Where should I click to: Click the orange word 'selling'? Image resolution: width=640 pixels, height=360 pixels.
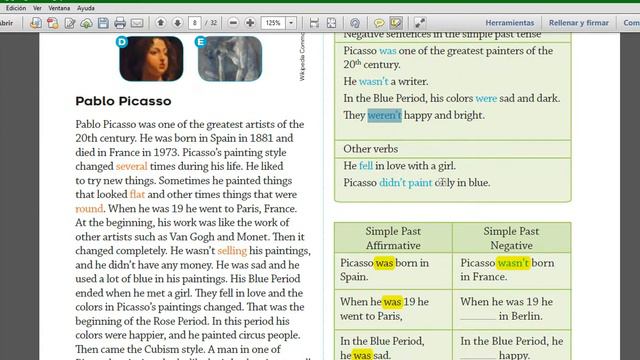click(232, 251)
